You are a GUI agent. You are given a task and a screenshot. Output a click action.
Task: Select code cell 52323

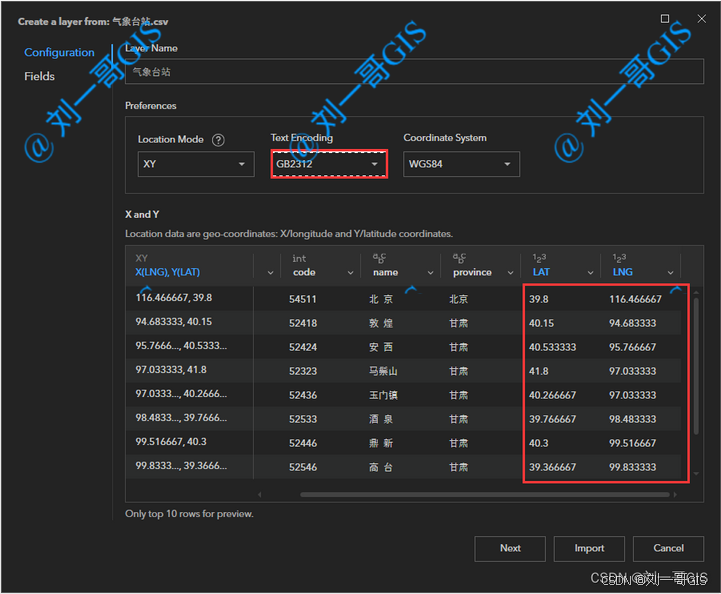point(303,371)
